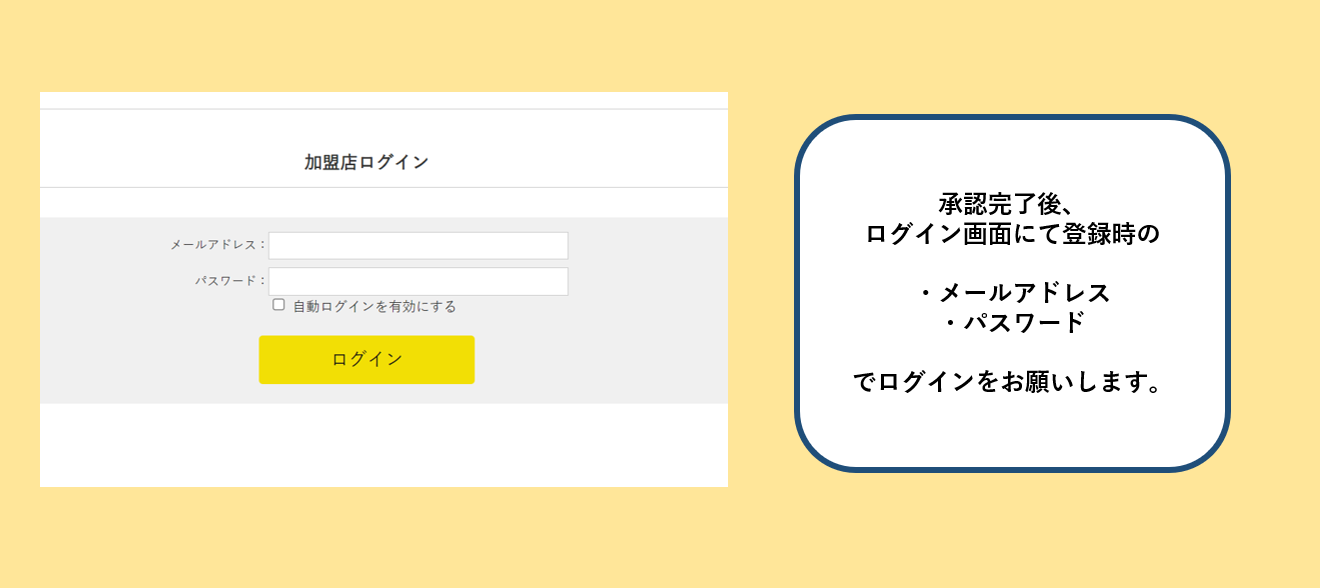Click the divider line under 加盟店ログイン heading

pos(384,187)
